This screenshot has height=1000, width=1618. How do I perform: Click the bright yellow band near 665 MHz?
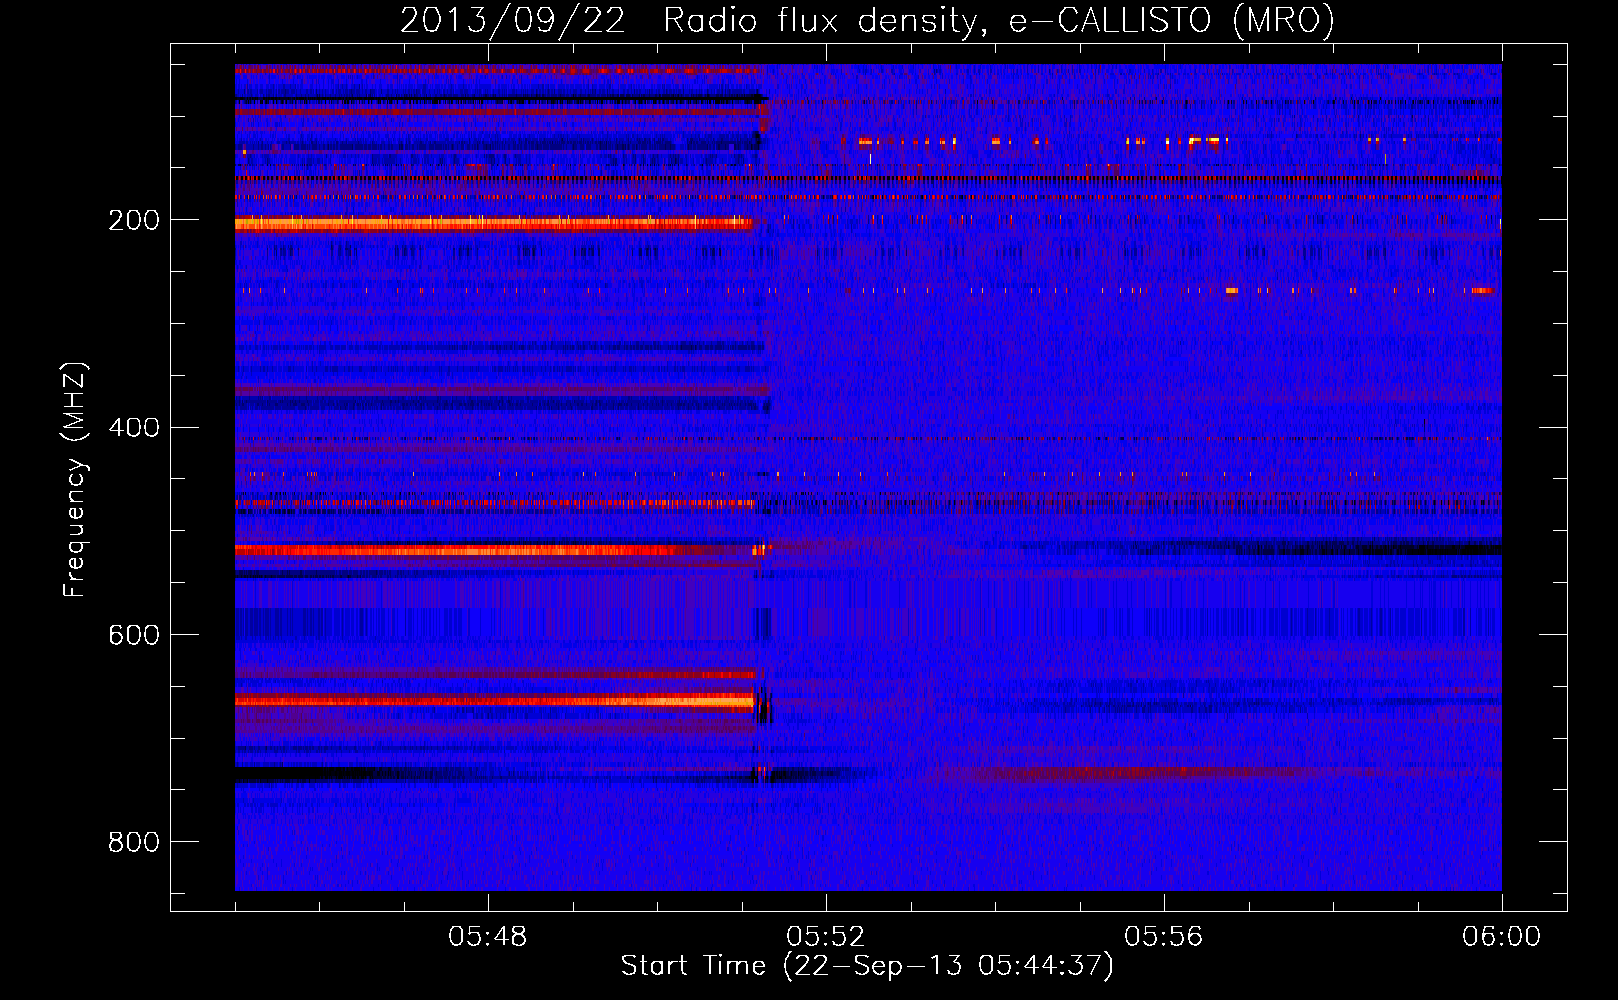click(x=494, y=701)
